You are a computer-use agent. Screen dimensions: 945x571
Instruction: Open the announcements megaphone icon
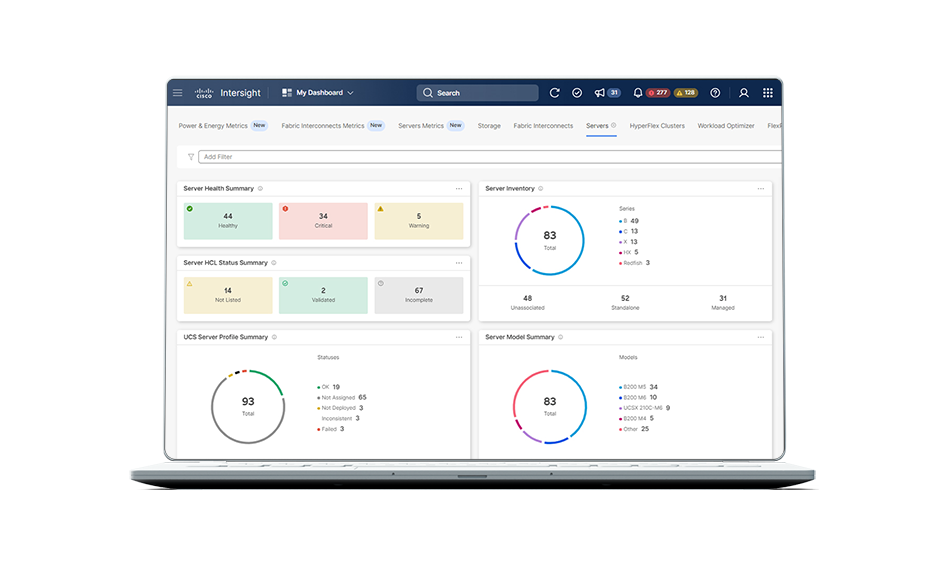tap(600, 93)
